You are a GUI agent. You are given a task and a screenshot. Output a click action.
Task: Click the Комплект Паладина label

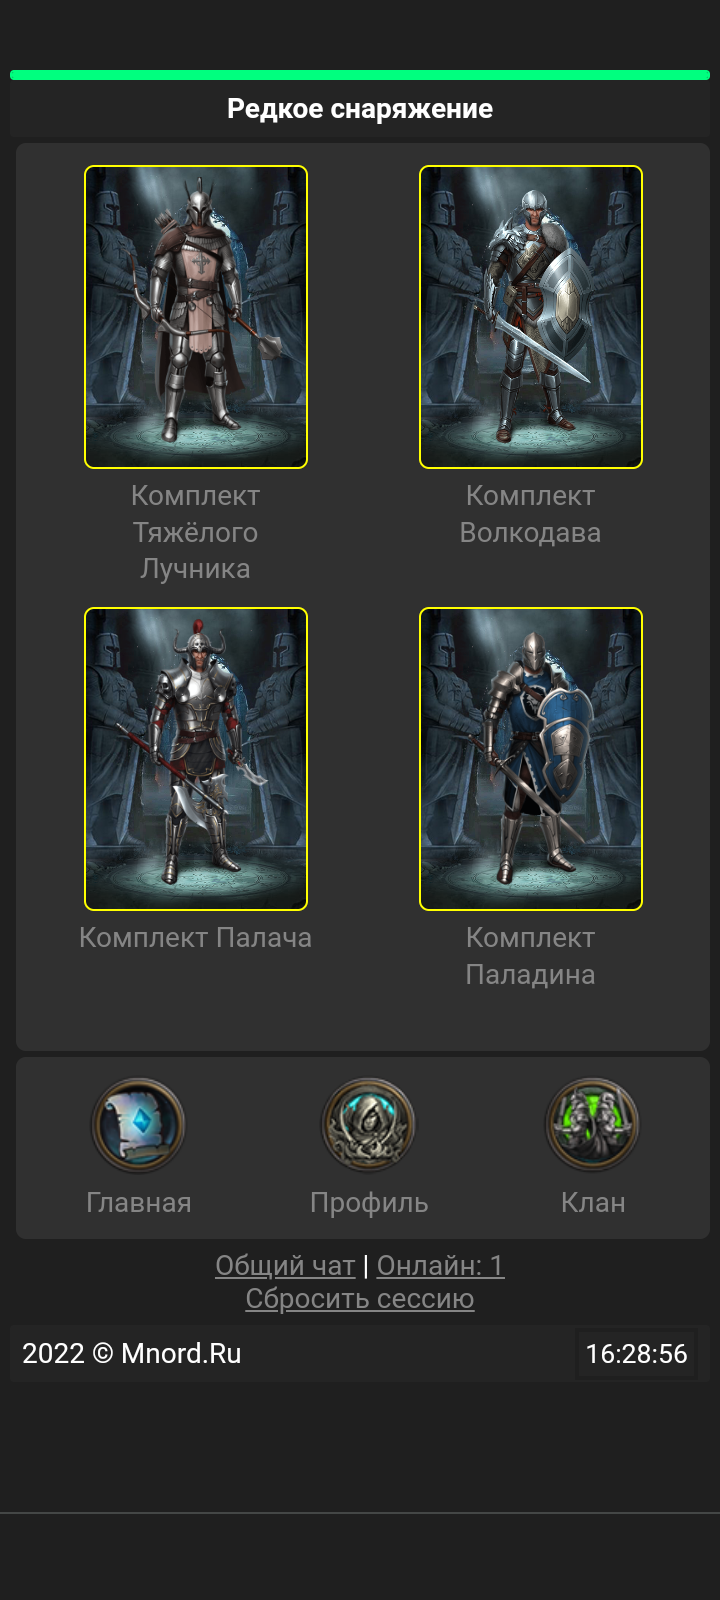(x=531, y=956)
